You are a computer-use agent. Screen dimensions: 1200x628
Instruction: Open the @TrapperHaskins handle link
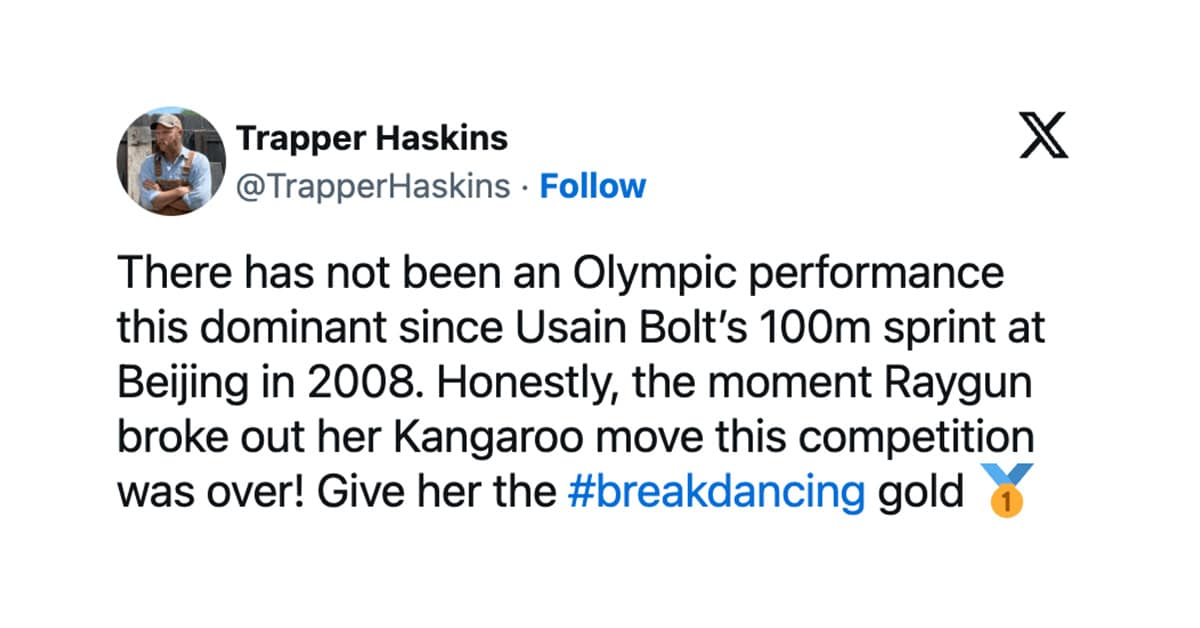point(372,187)
